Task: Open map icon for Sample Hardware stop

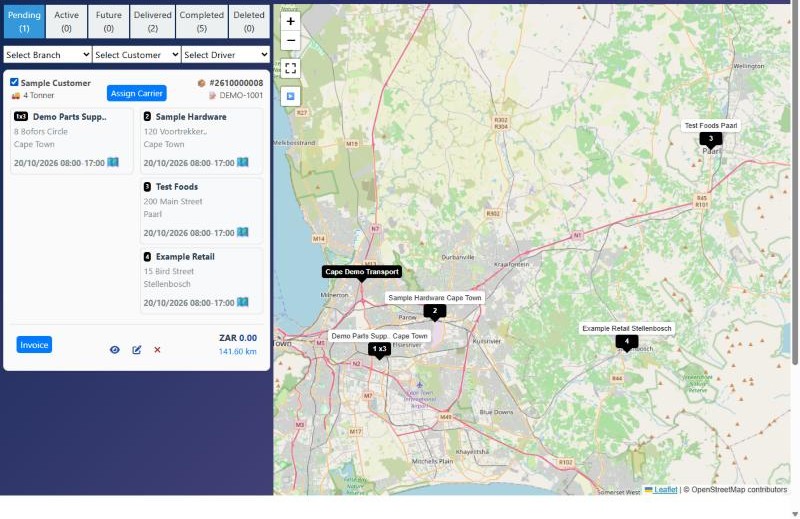Action: (242, 162)
